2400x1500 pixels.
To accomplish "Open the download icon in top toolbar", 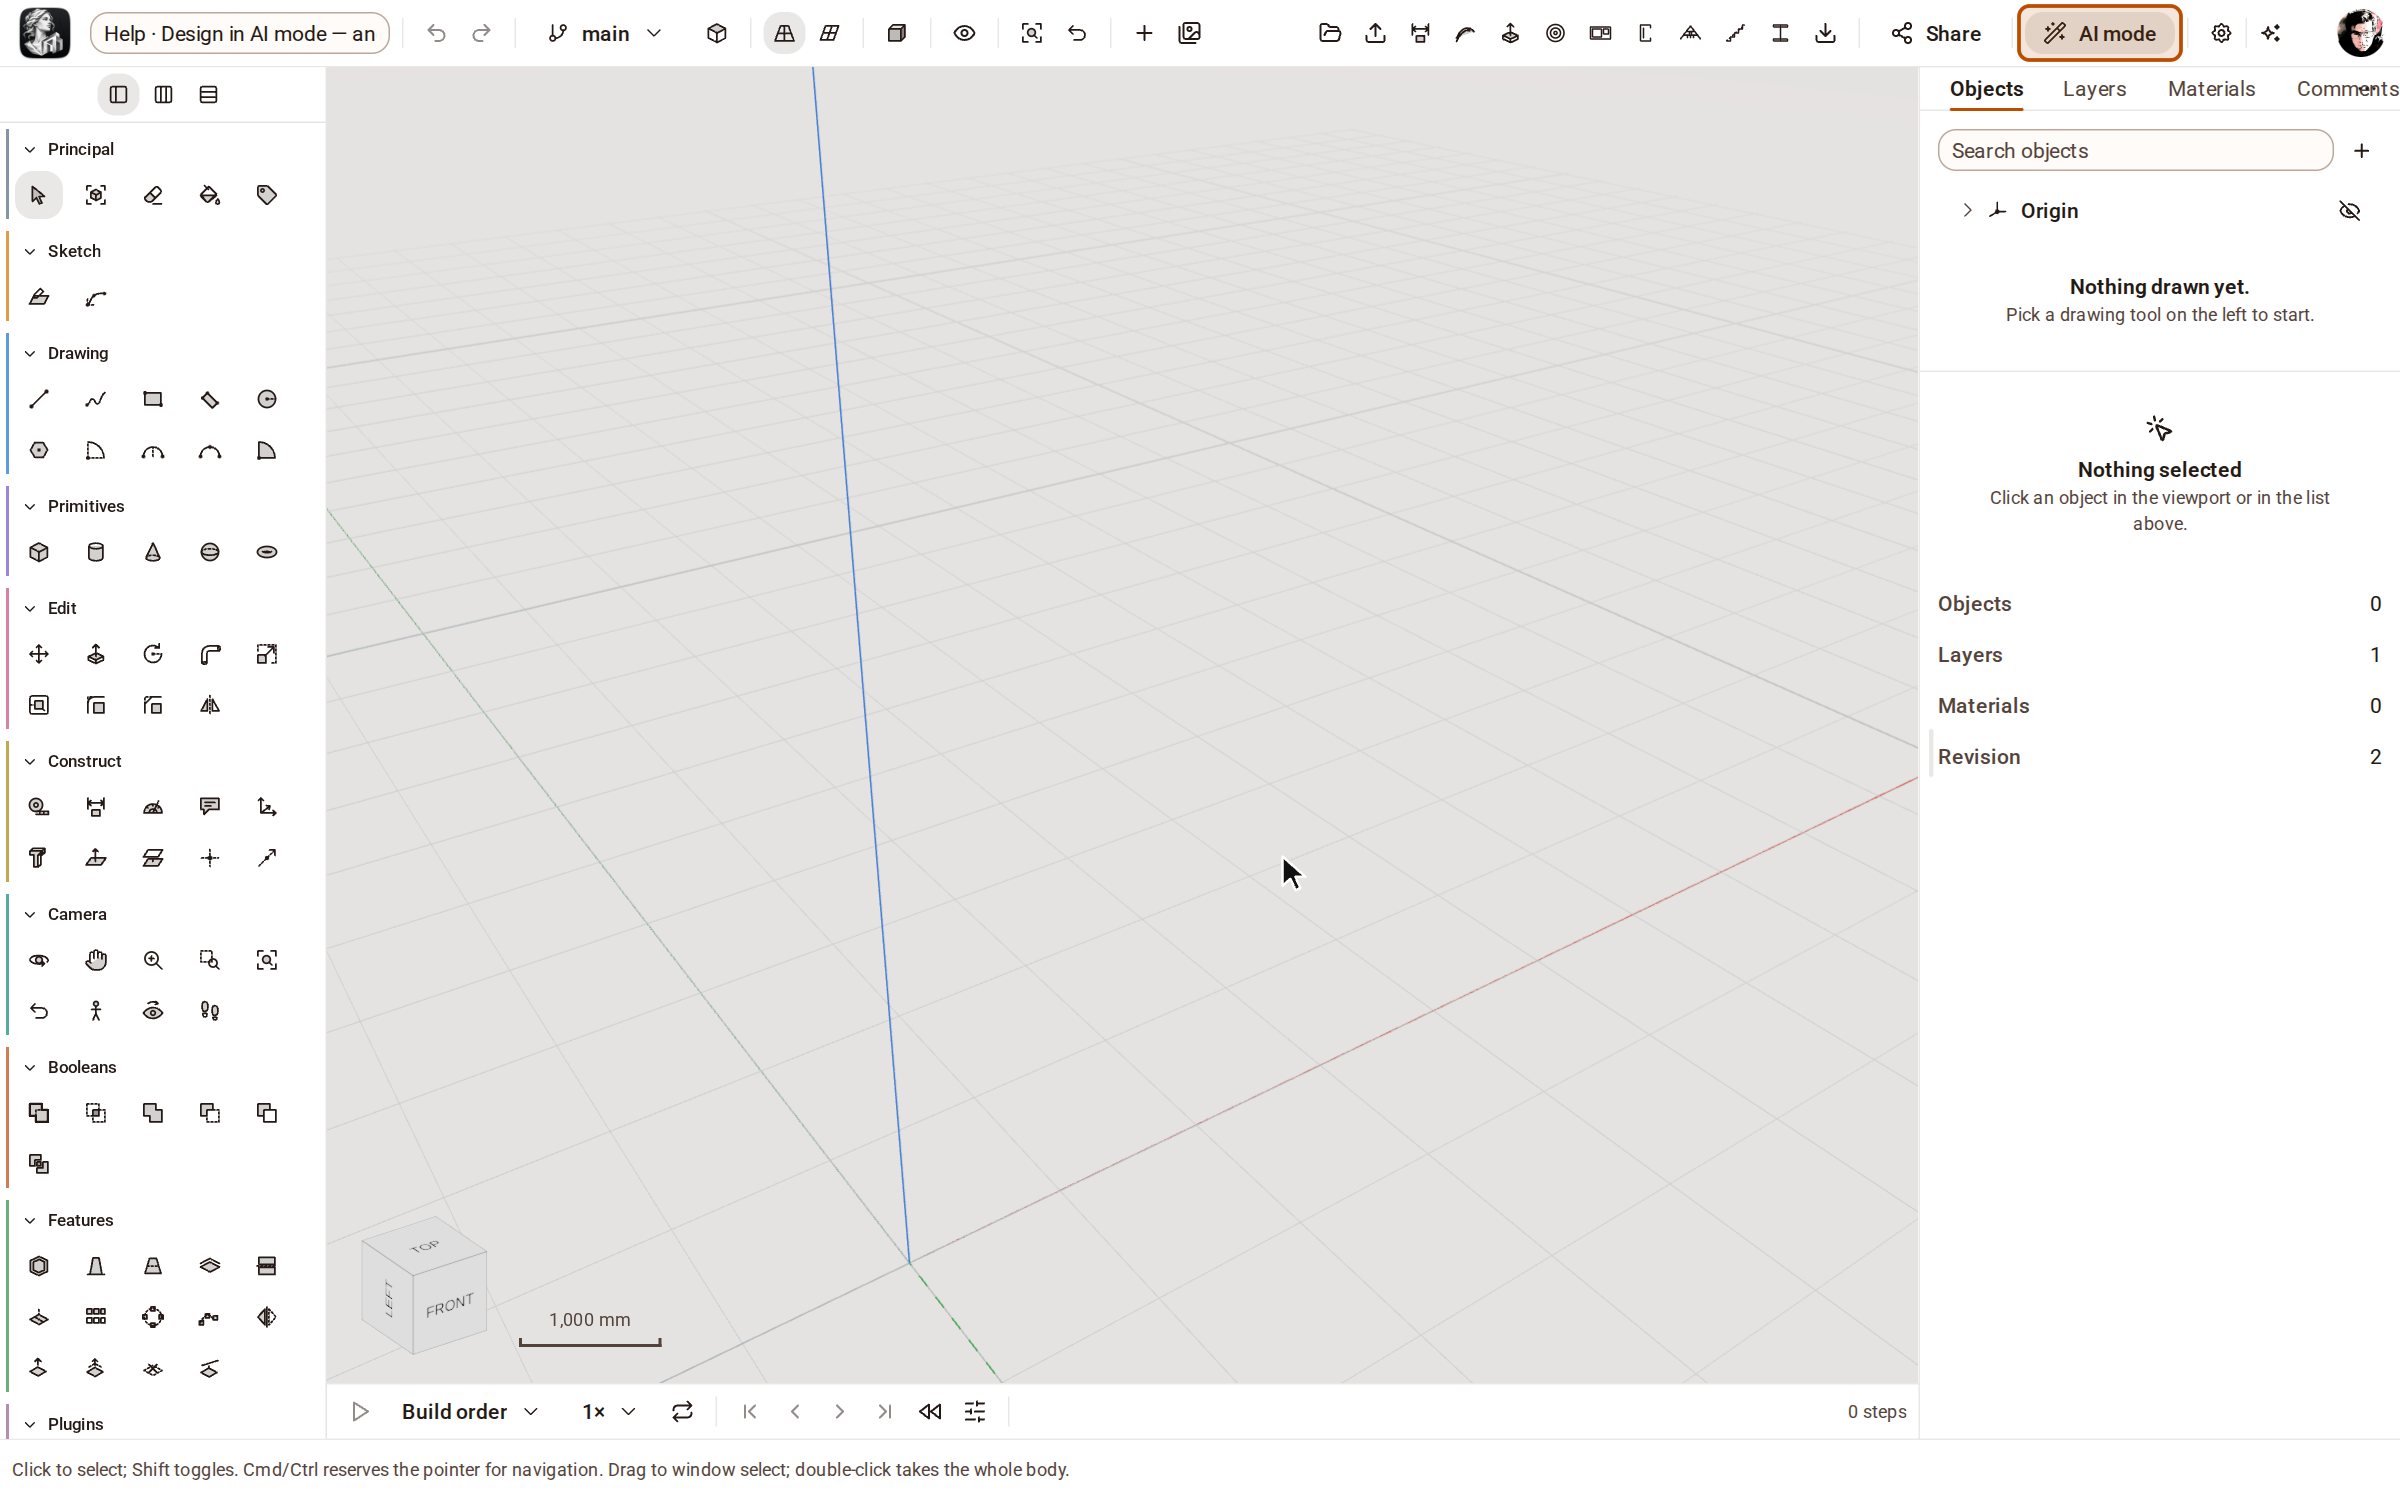I will pyautogui.click(x=1825, y=33).
